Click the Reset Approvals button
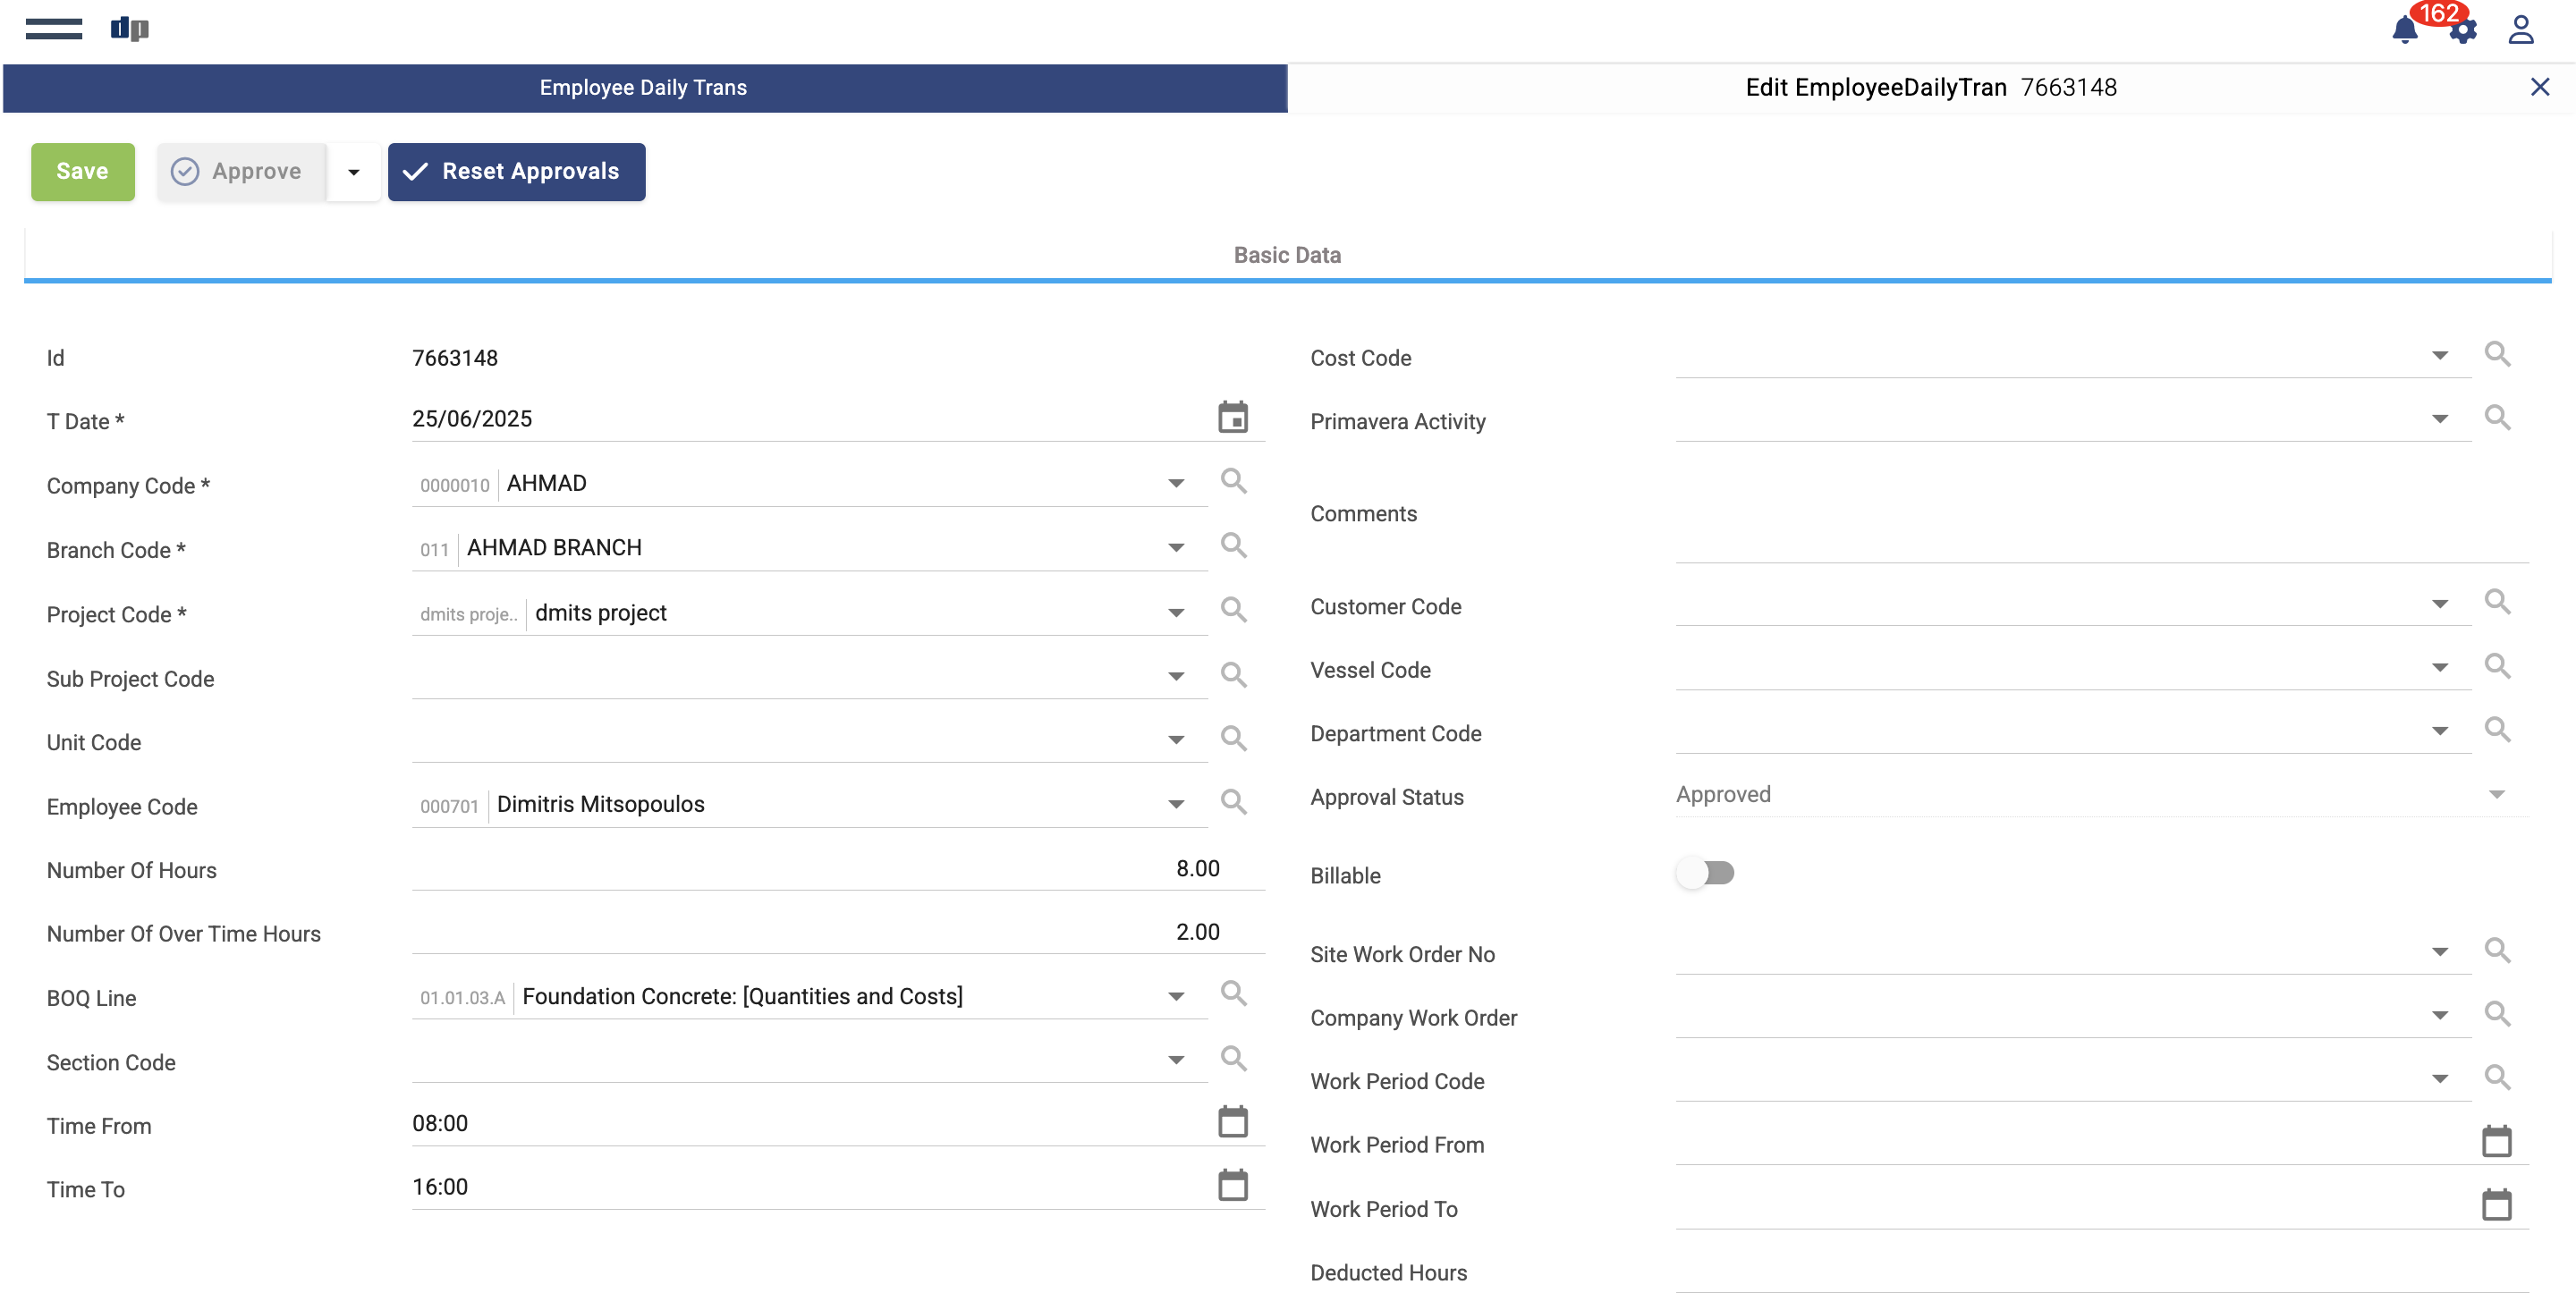This screenshot has width=2576, height=1293. pos(516,172)
